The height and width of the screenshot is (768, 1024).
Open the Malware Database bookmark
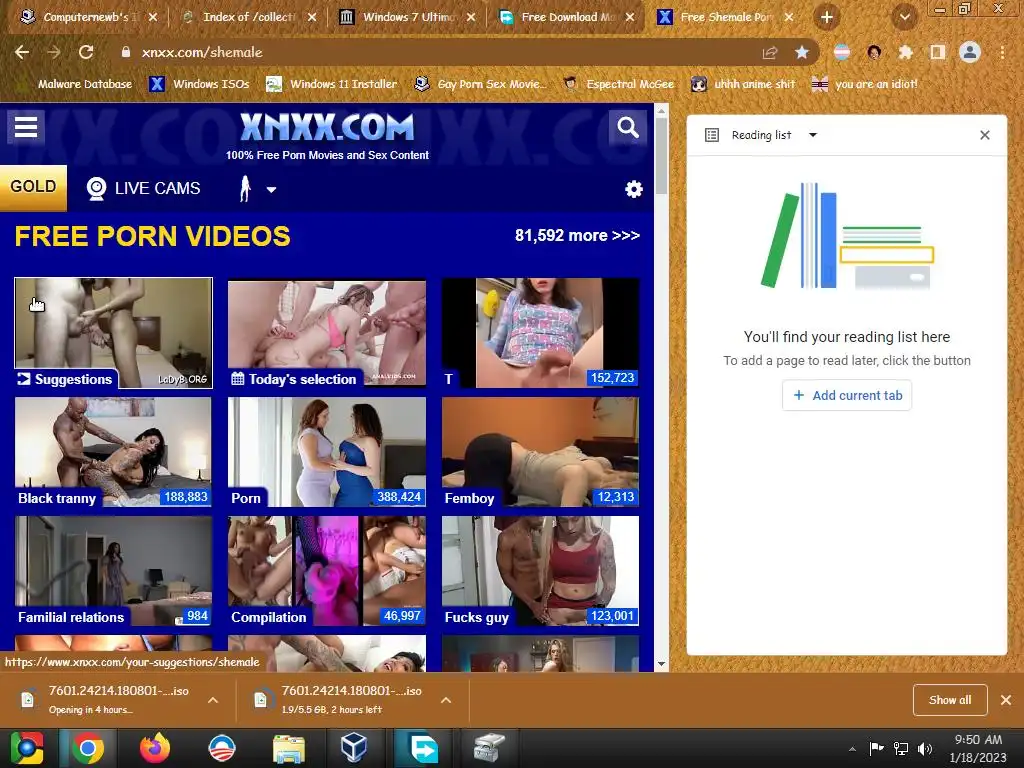click(74, 84)
